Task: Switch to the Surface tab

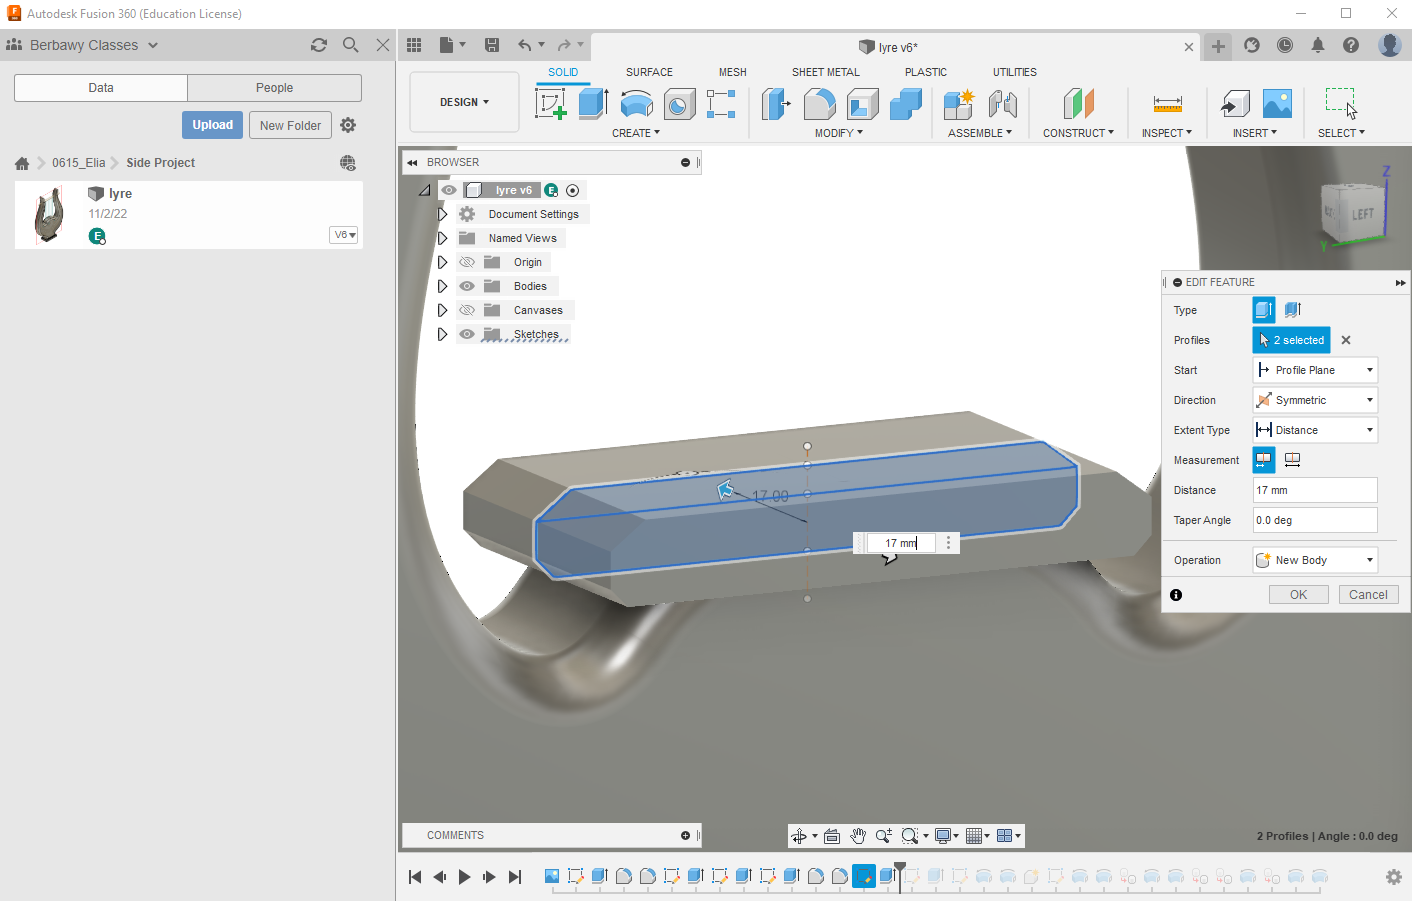Action: click(649, 72)
